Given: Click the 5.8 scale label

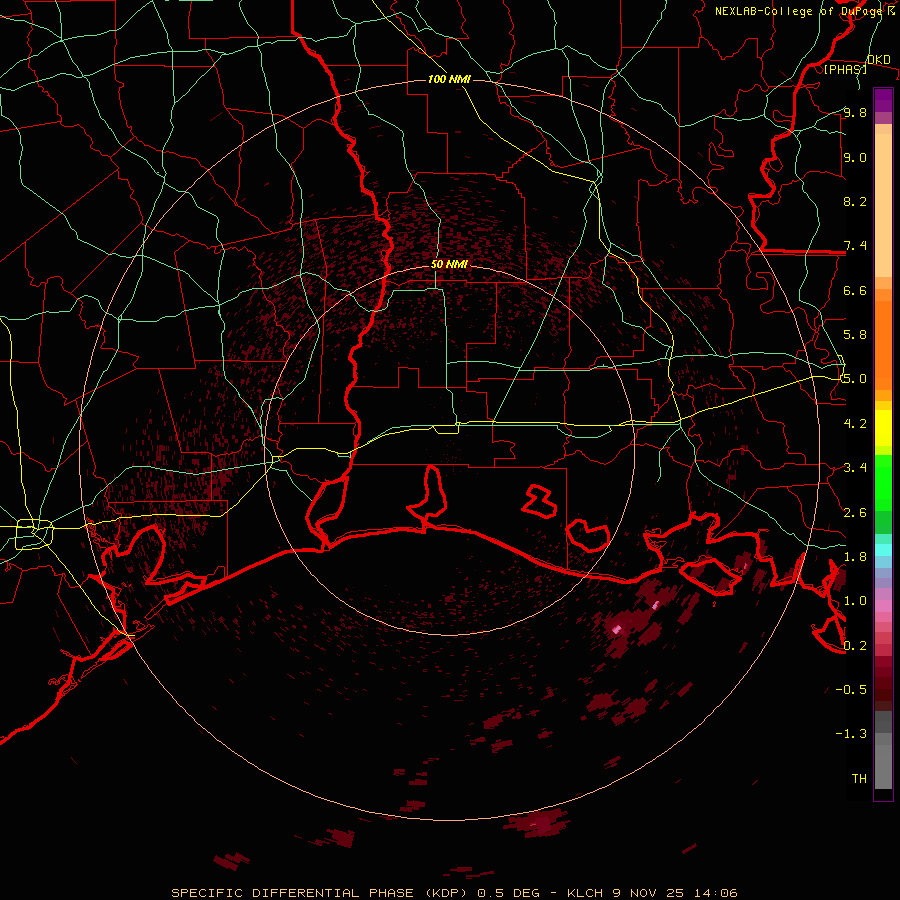Looking at the screenshot, I should [x=855, y=335].
